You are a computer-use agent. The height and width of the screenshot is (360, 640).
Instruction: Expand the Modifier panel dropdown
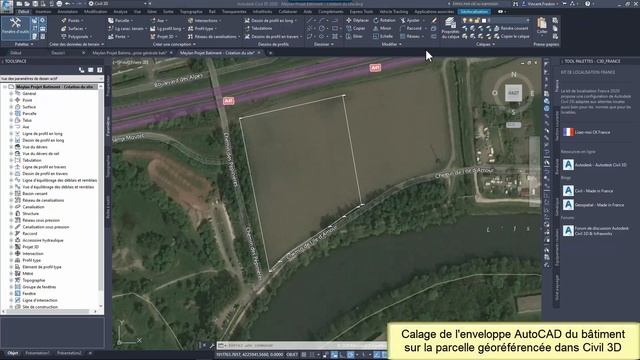[x=391, y=44]
